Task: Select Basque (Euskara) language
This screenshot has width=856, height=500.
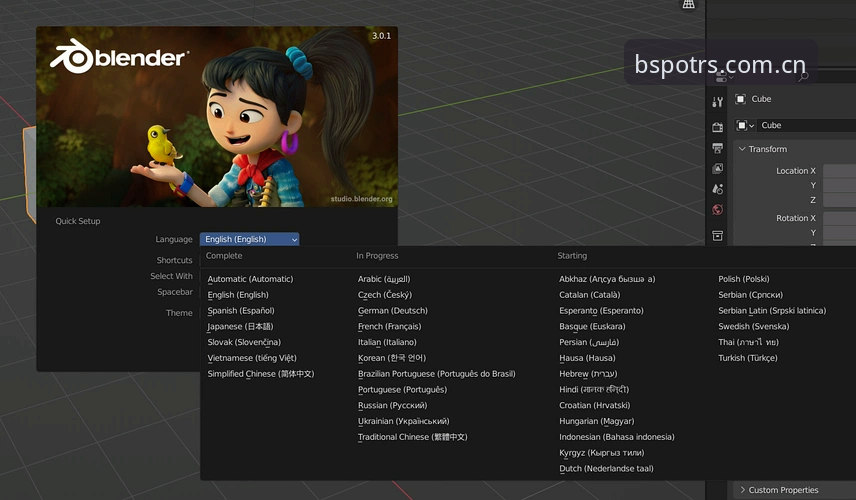Action: (592, 326)
